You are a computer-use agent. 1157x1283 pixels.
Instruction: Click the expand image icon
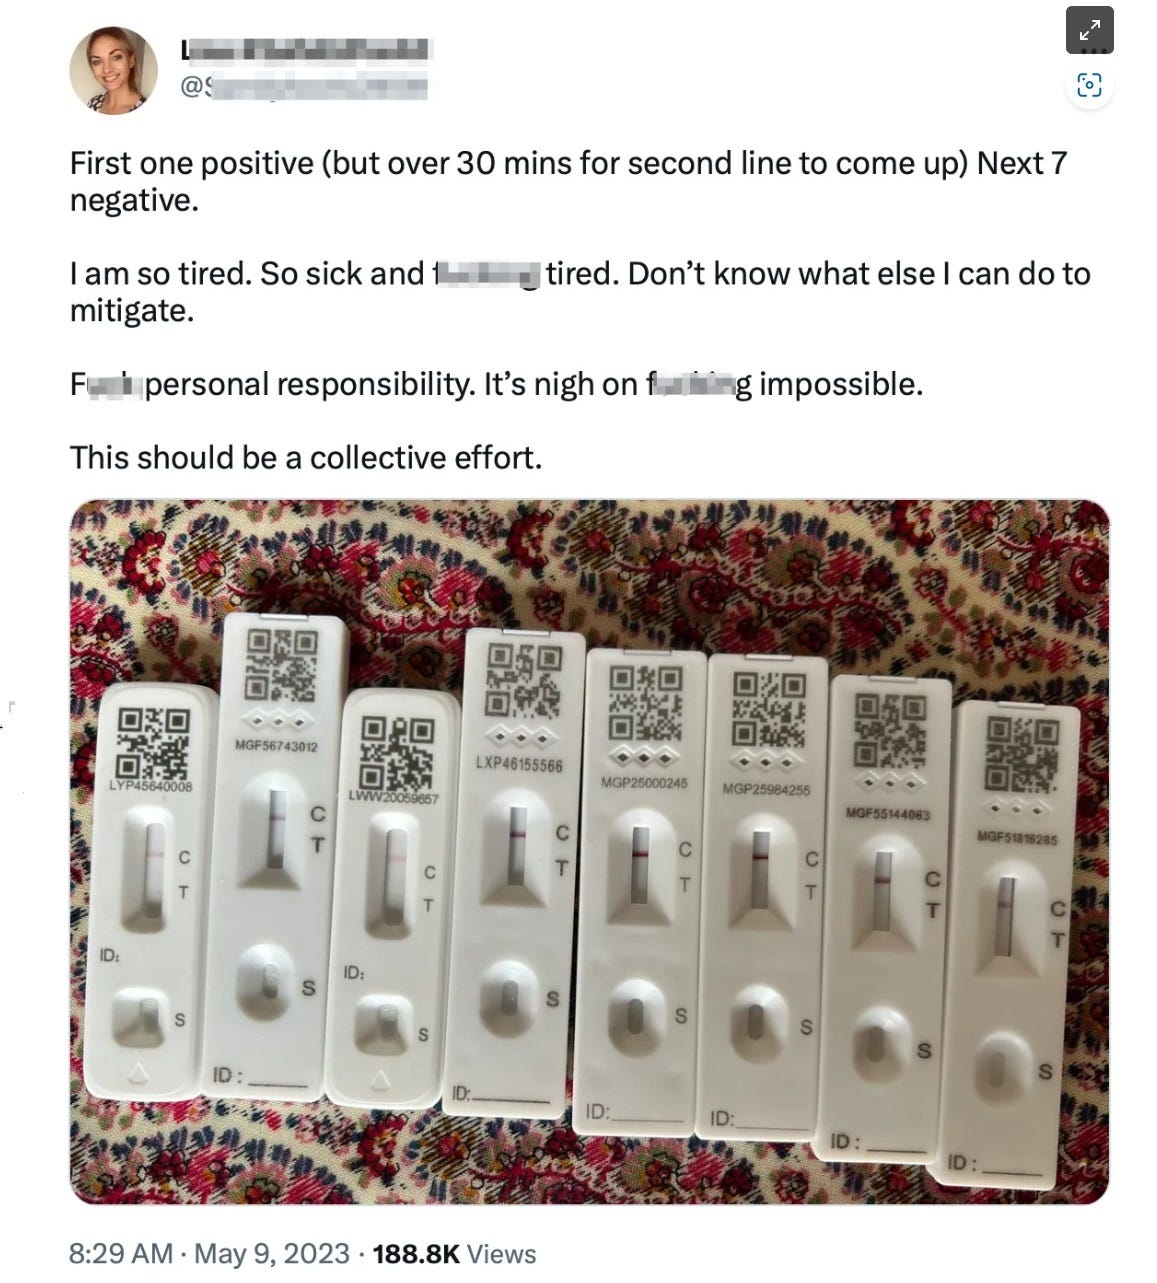(x=1090, y=29)
